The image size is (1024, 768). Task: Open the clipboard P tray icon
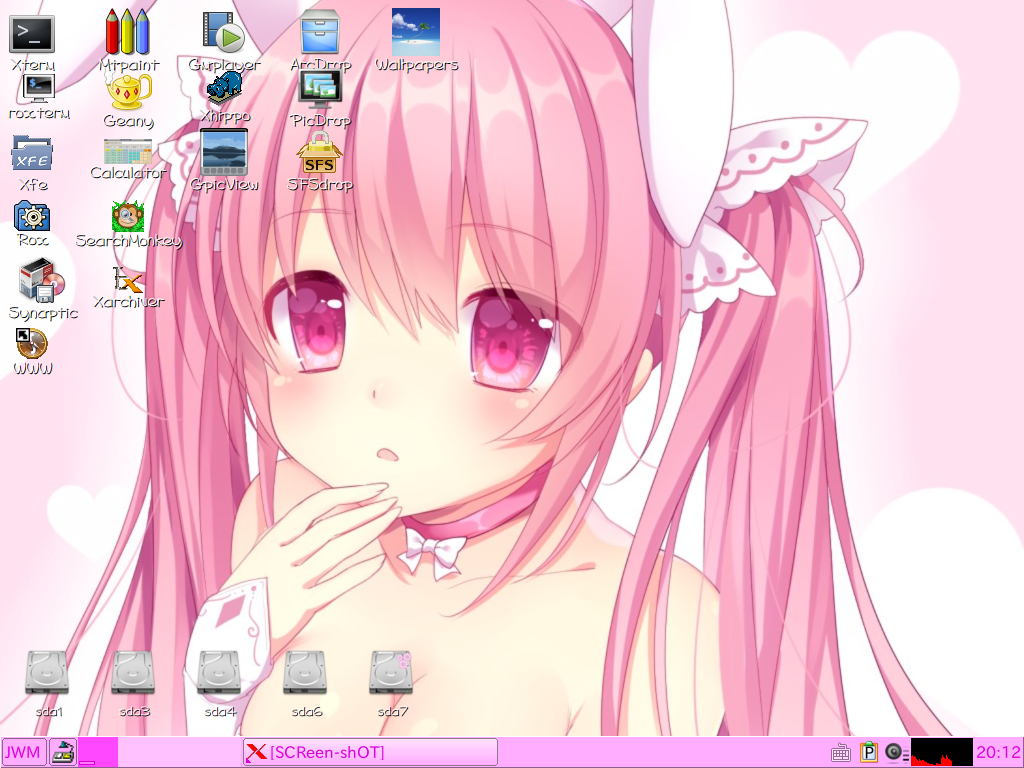pos(868,752)
